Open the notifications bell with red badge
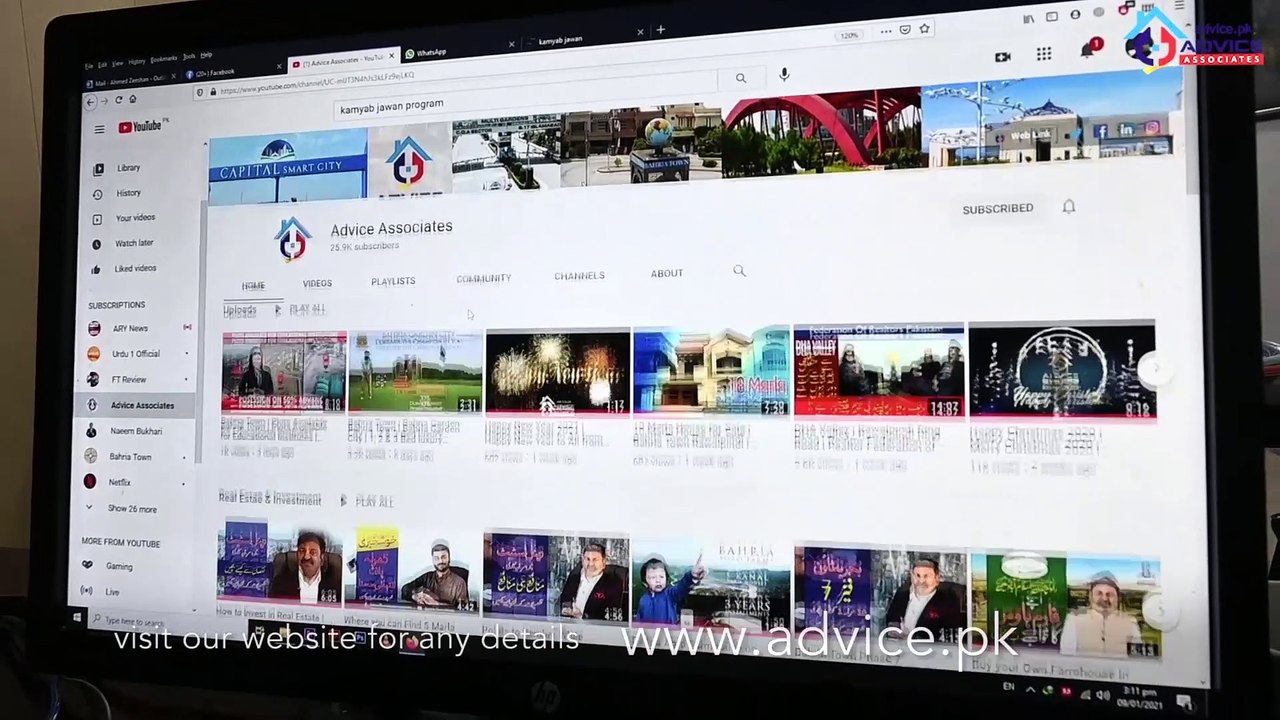Screen dimensions: 1280x720 [x=1089, y=50]
